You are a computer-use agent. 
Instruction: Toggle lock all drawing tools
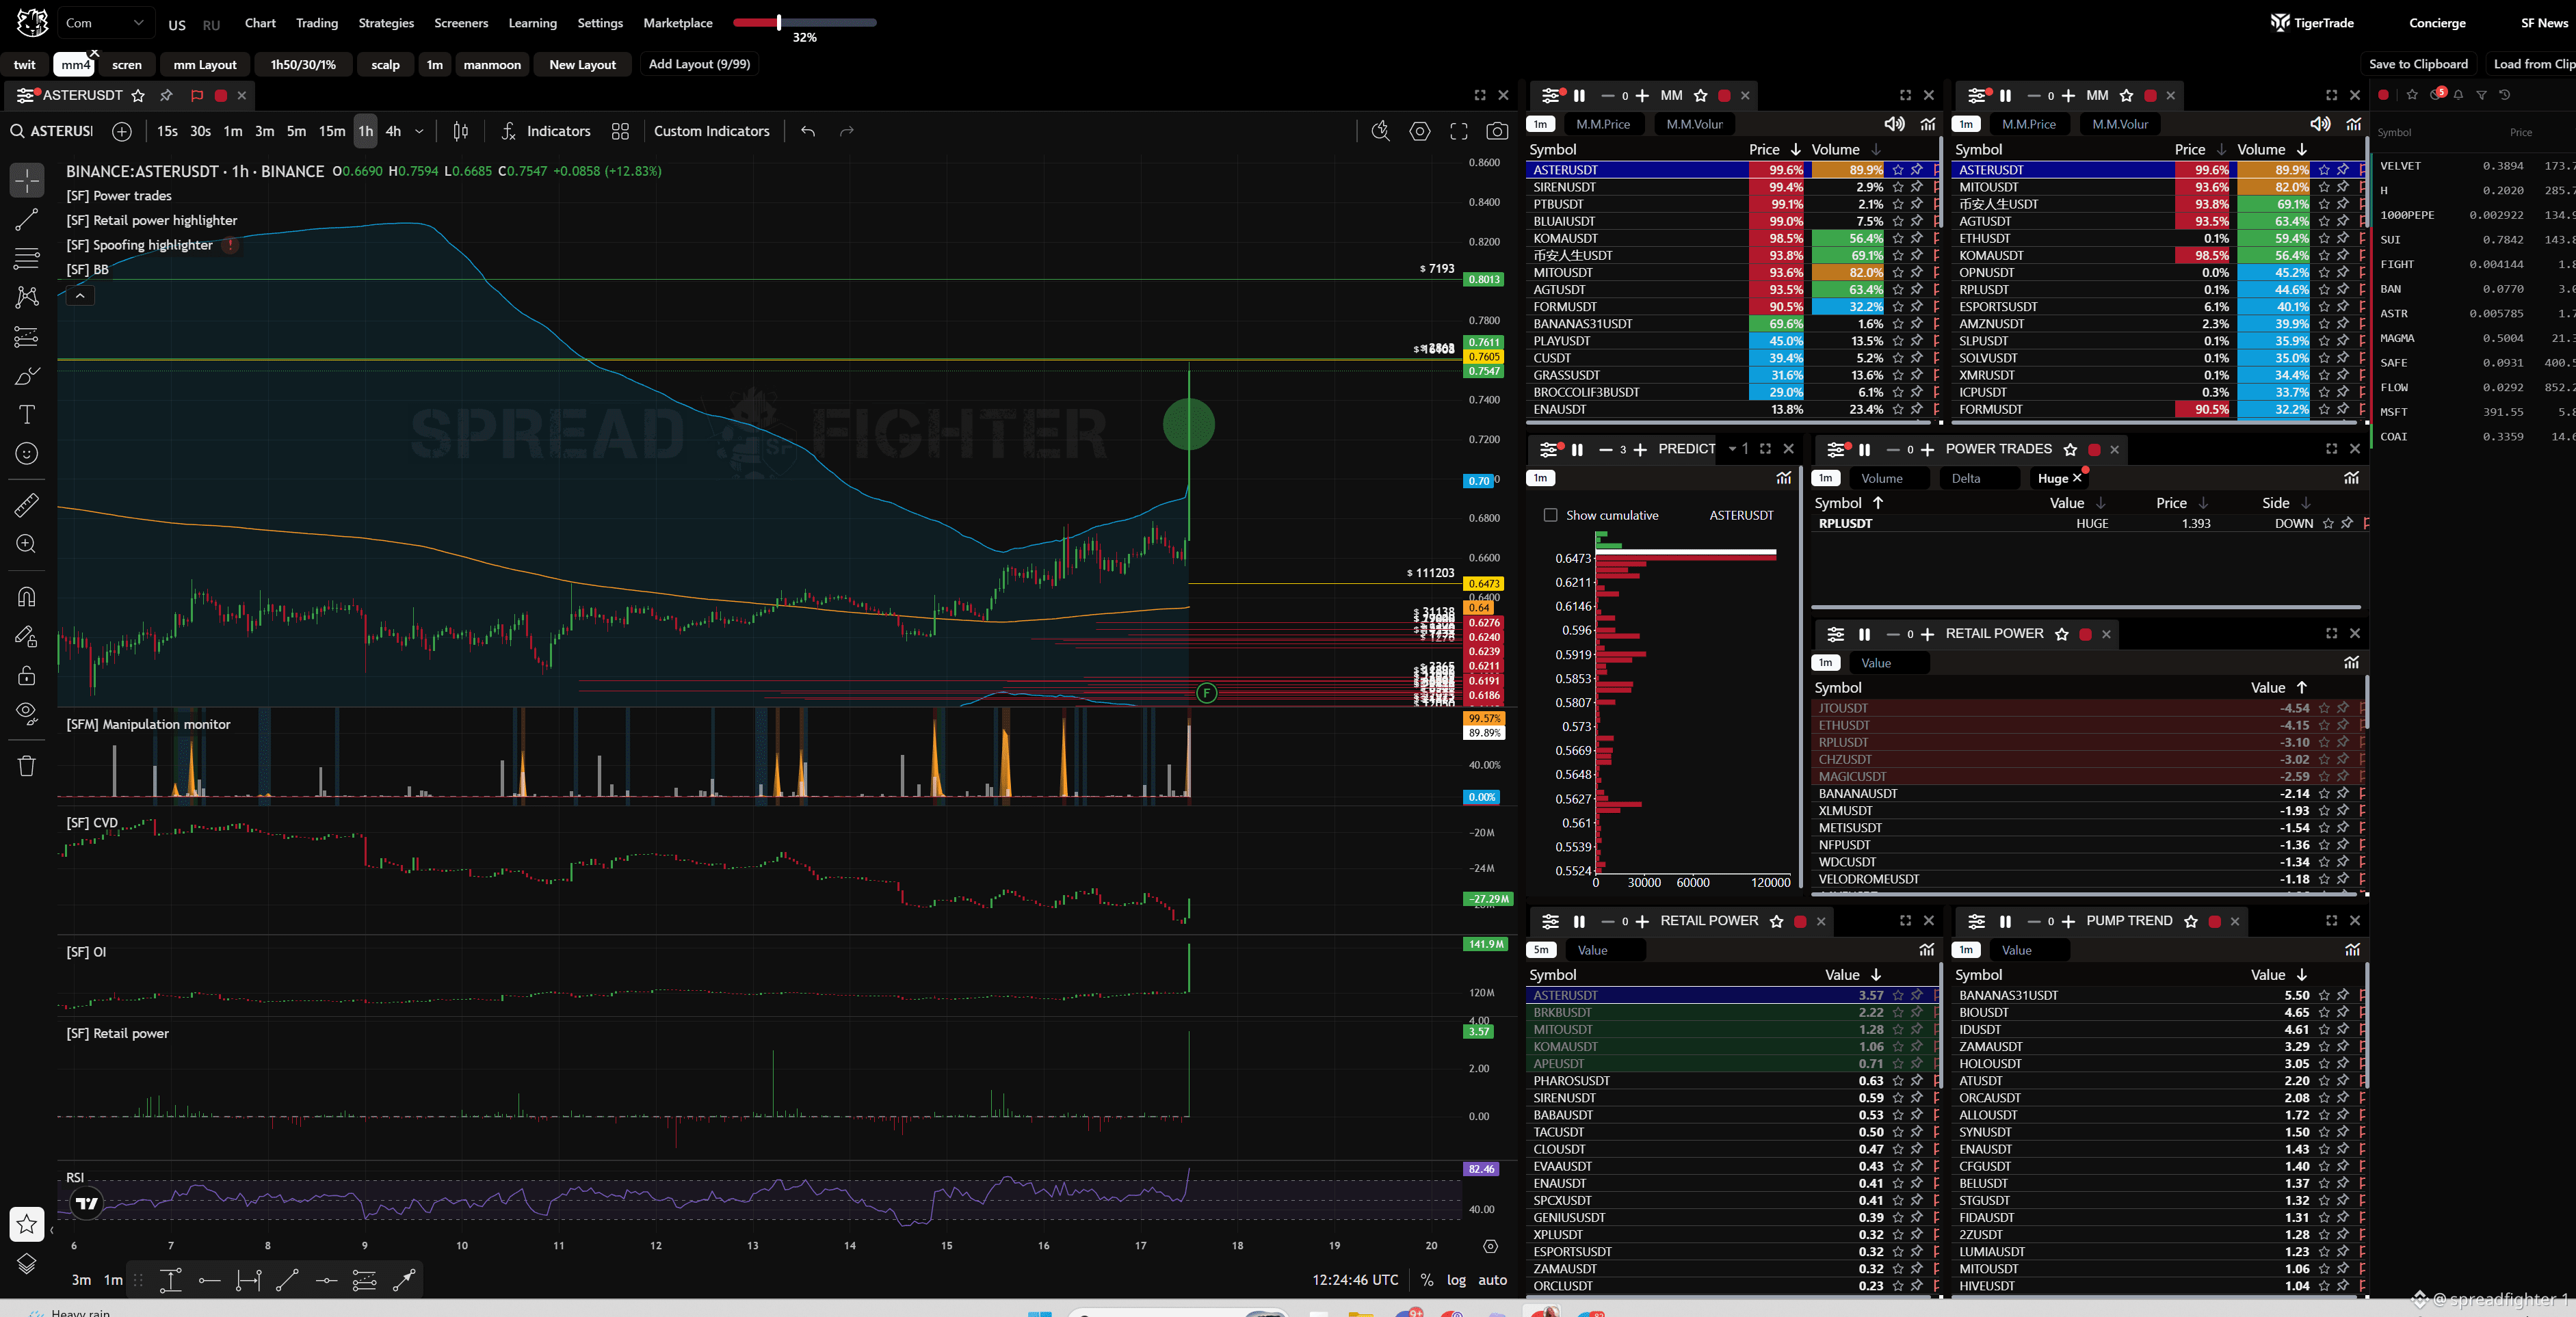point(27,676)
